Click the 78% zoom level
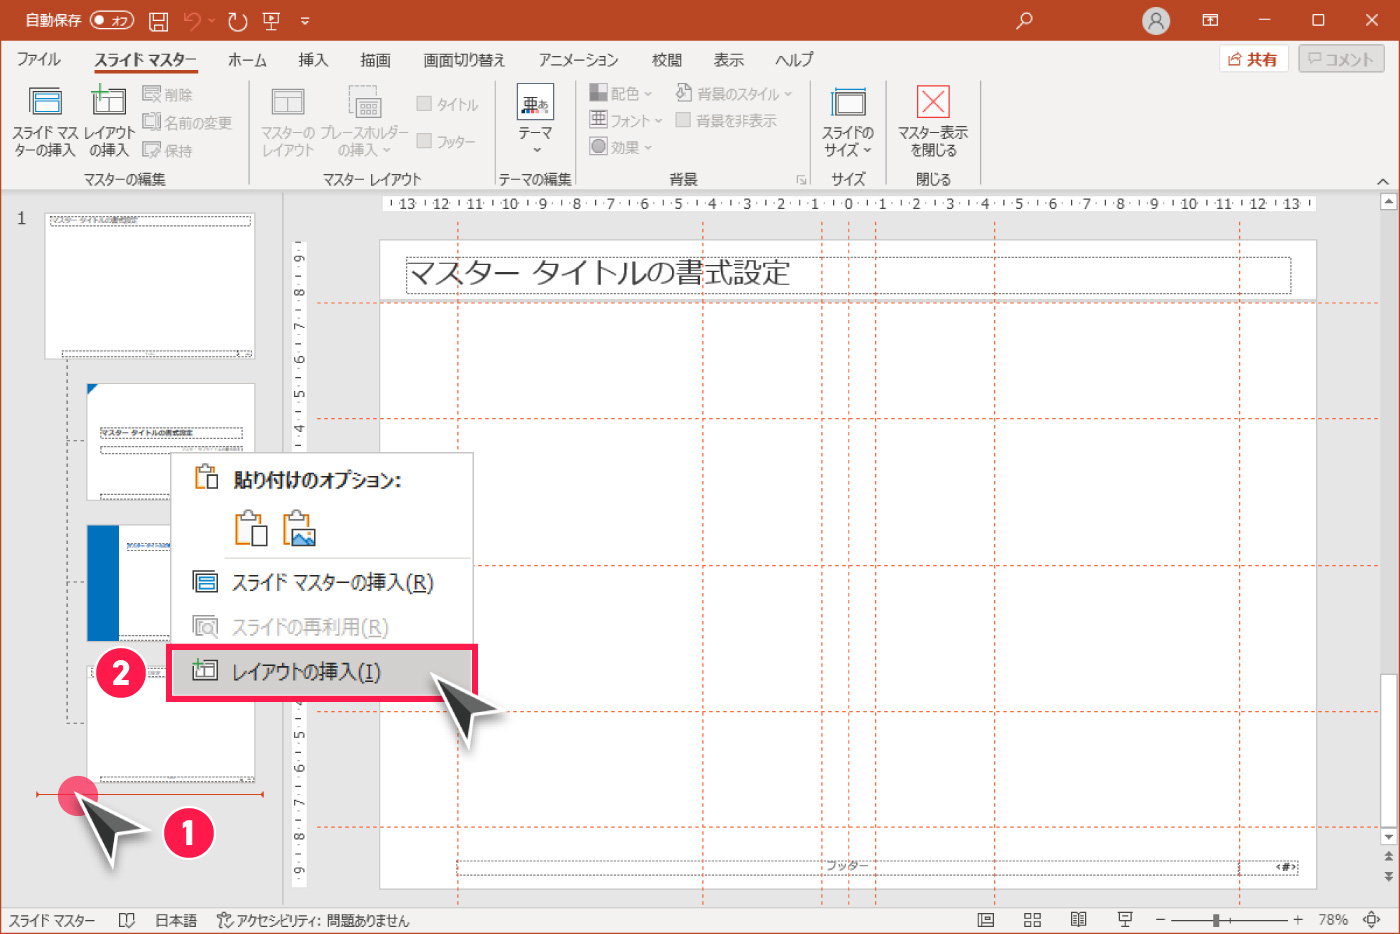1400x934 pixels. coord(1333,920)
